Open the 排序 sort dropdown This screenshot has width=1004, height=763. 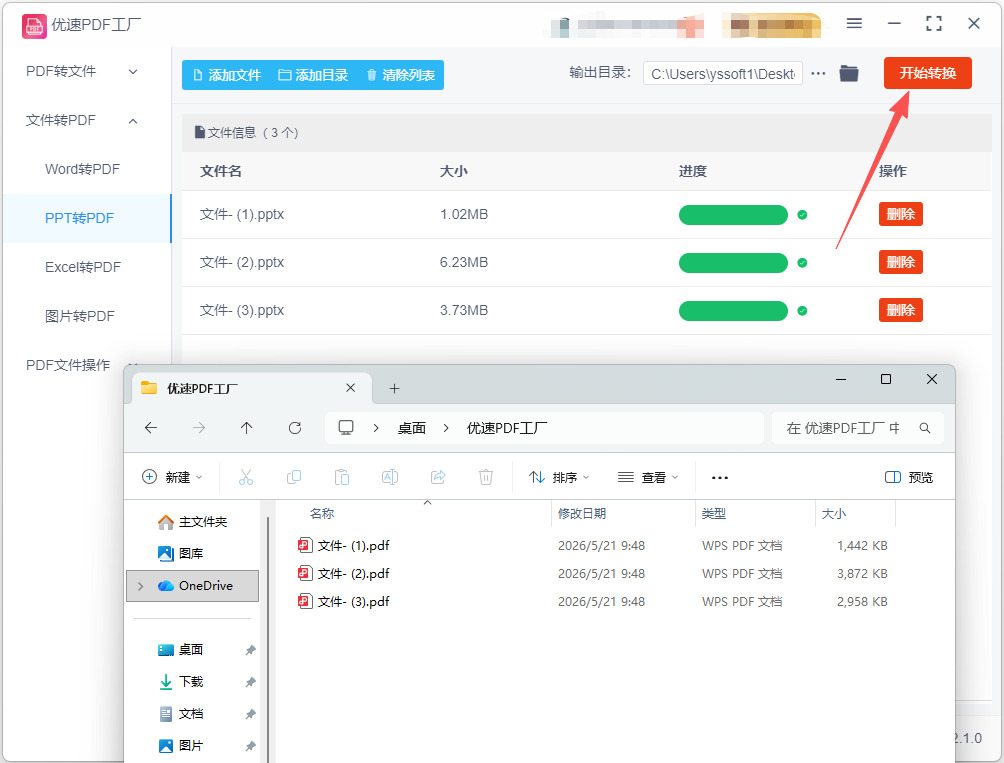tap(559, 478)
